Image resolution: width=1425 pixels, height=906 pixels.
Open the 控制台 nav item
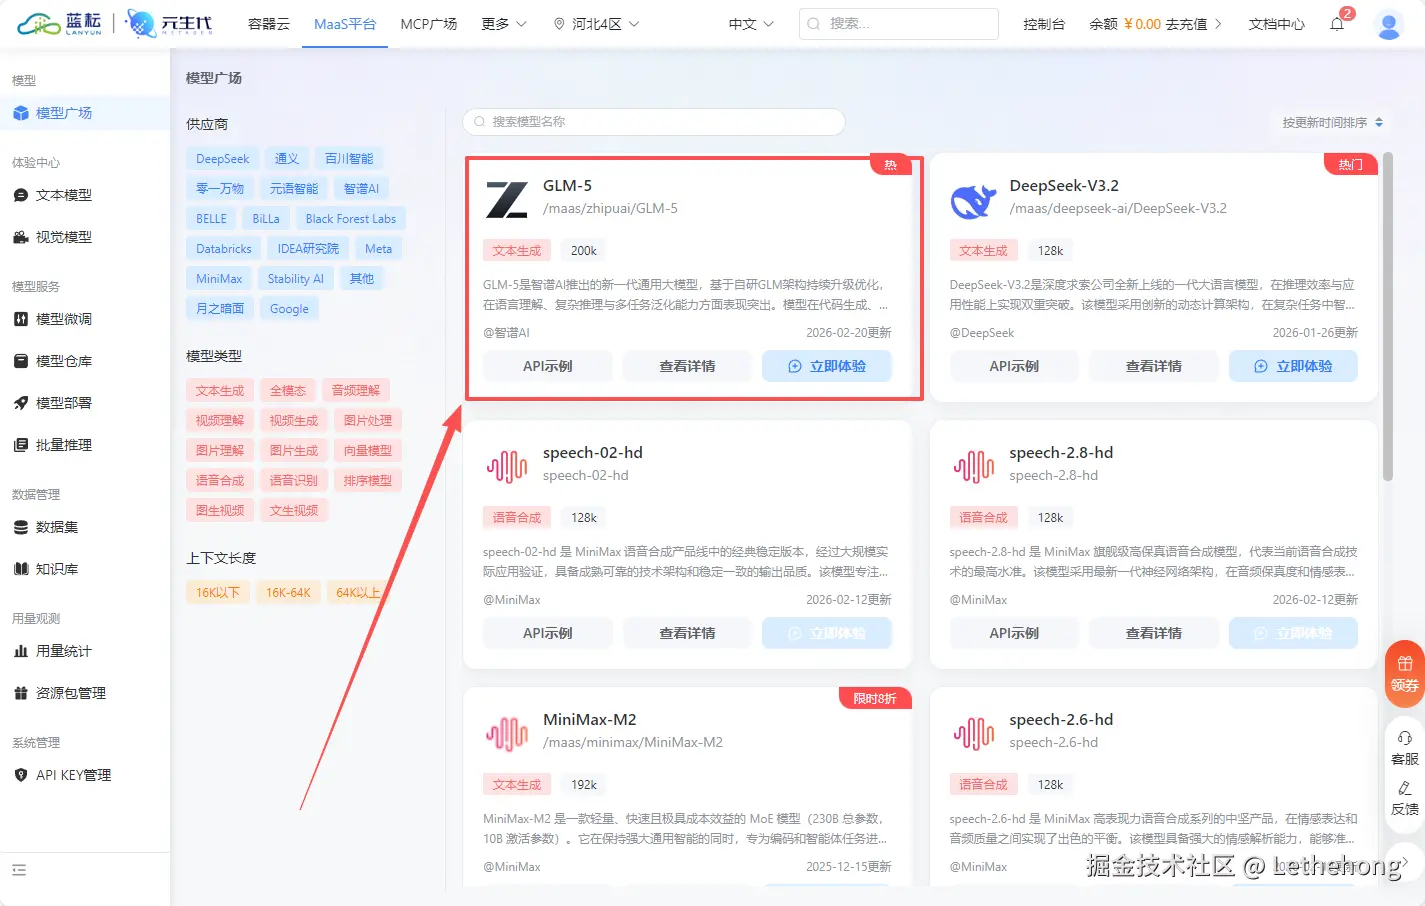[x=1044, y=24]
